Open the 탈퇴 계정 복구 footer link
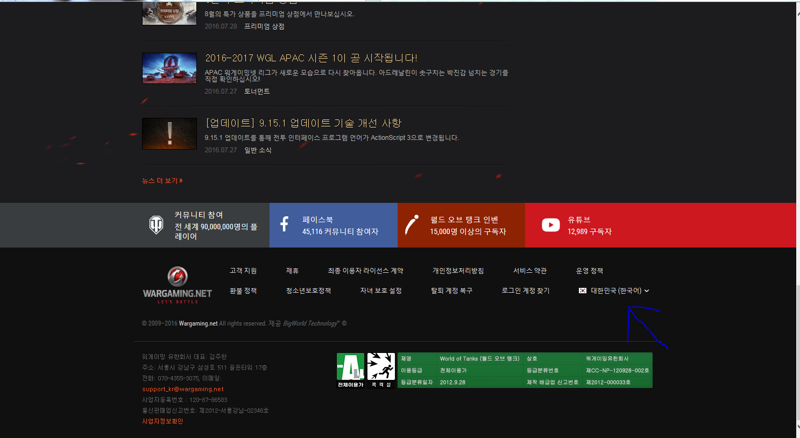Viewport: 800px width, 438px height. click(452, 290)
